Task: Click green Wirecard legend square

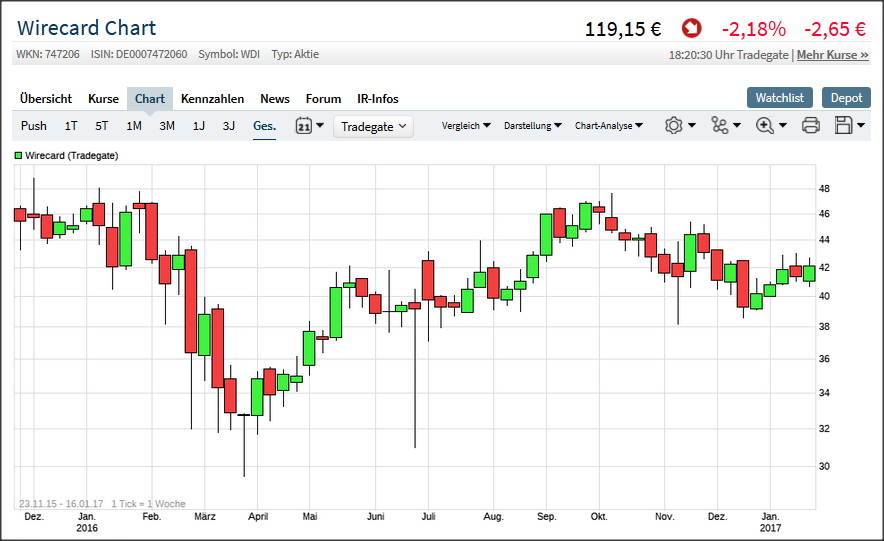Action: pyautogui.click(x=18, y=156)
